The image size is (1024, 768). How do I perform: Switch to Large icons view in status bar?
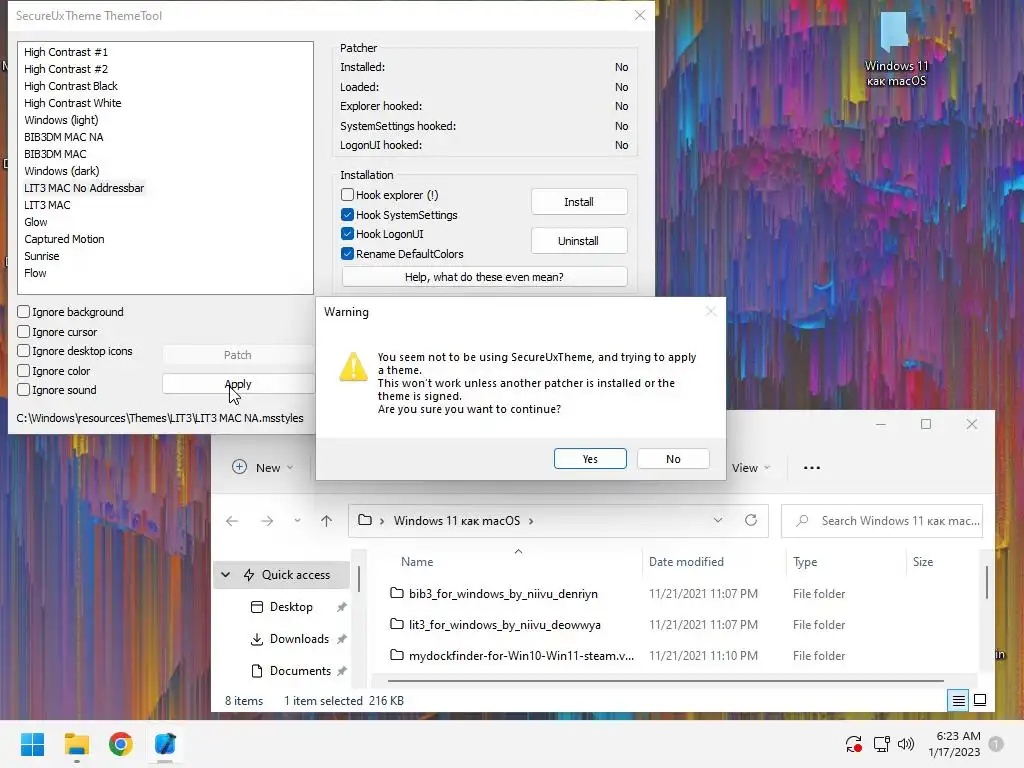click(980, 701)
